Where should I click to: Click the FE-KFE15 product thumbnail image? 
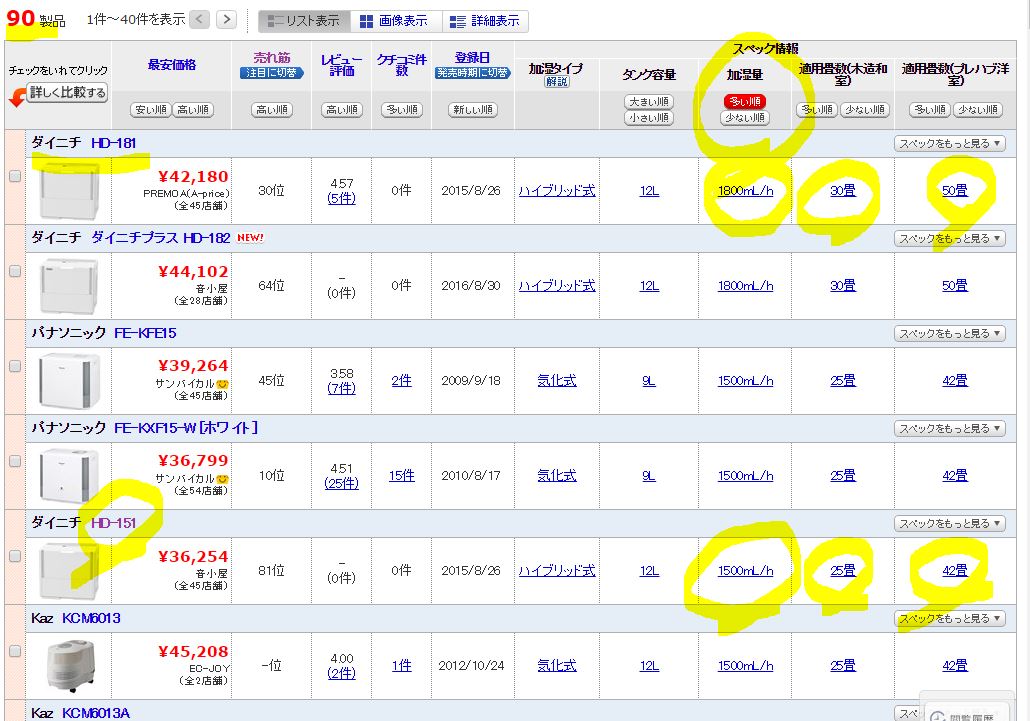point(69,381)
